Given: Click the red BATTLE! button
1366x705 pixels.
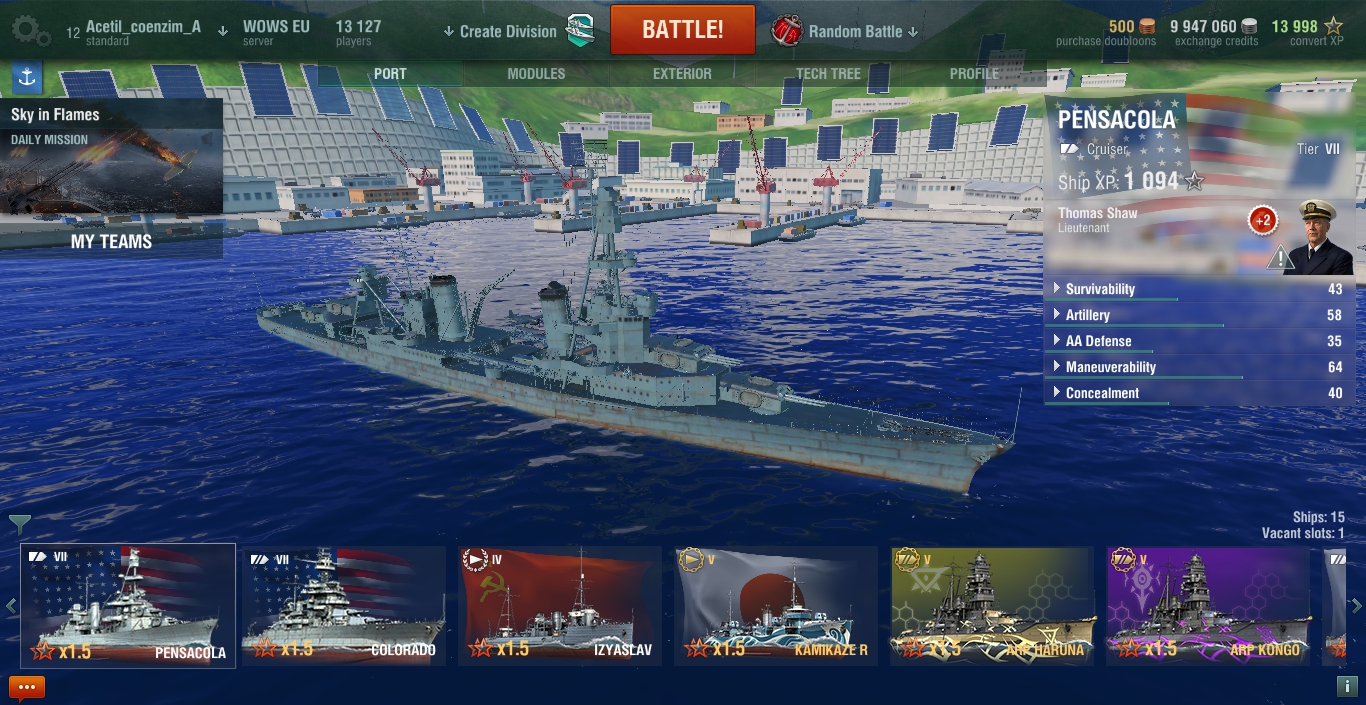Looking at the screenshot, I should click(x=683, y=30).
